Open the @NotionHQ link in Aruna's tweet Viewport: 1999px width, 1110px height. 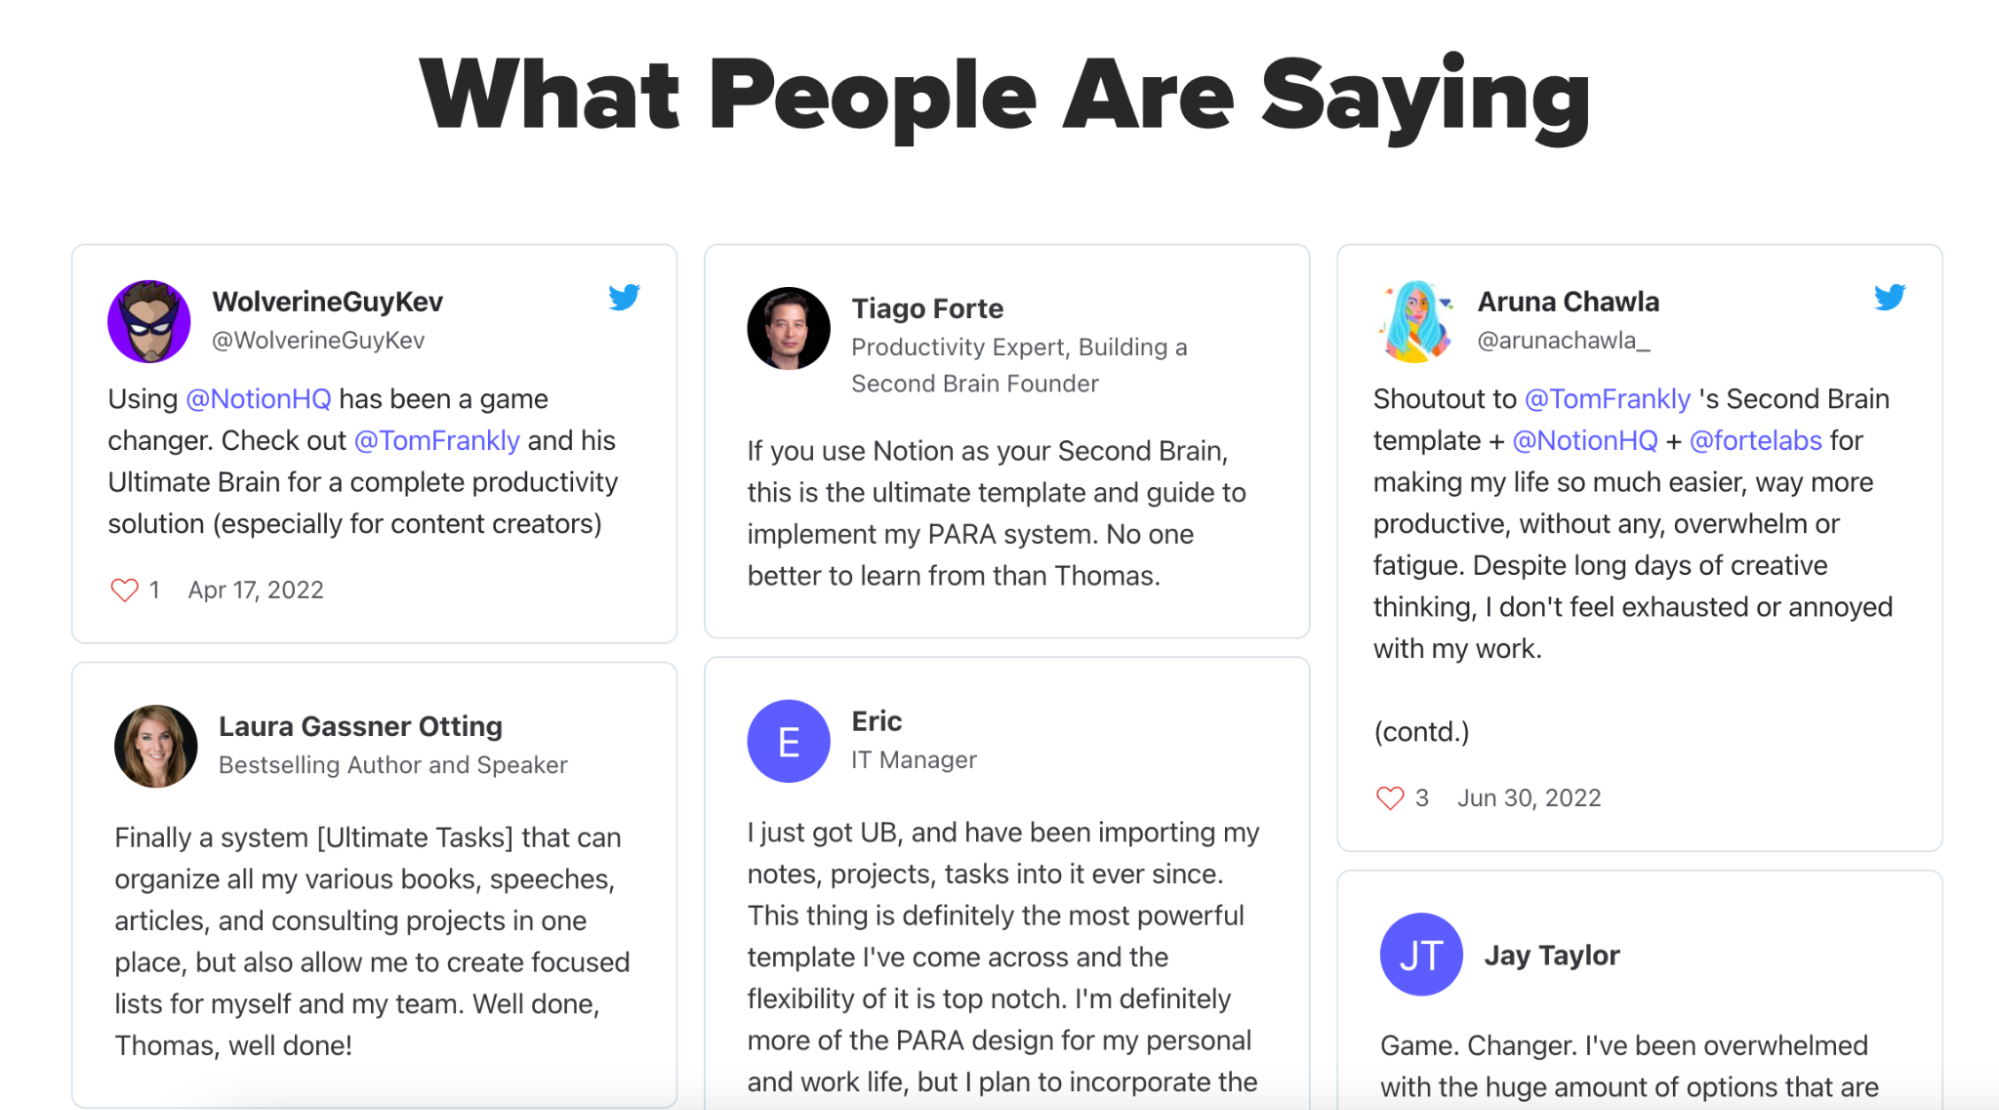pyautogui.click(x=1585, y=441)
